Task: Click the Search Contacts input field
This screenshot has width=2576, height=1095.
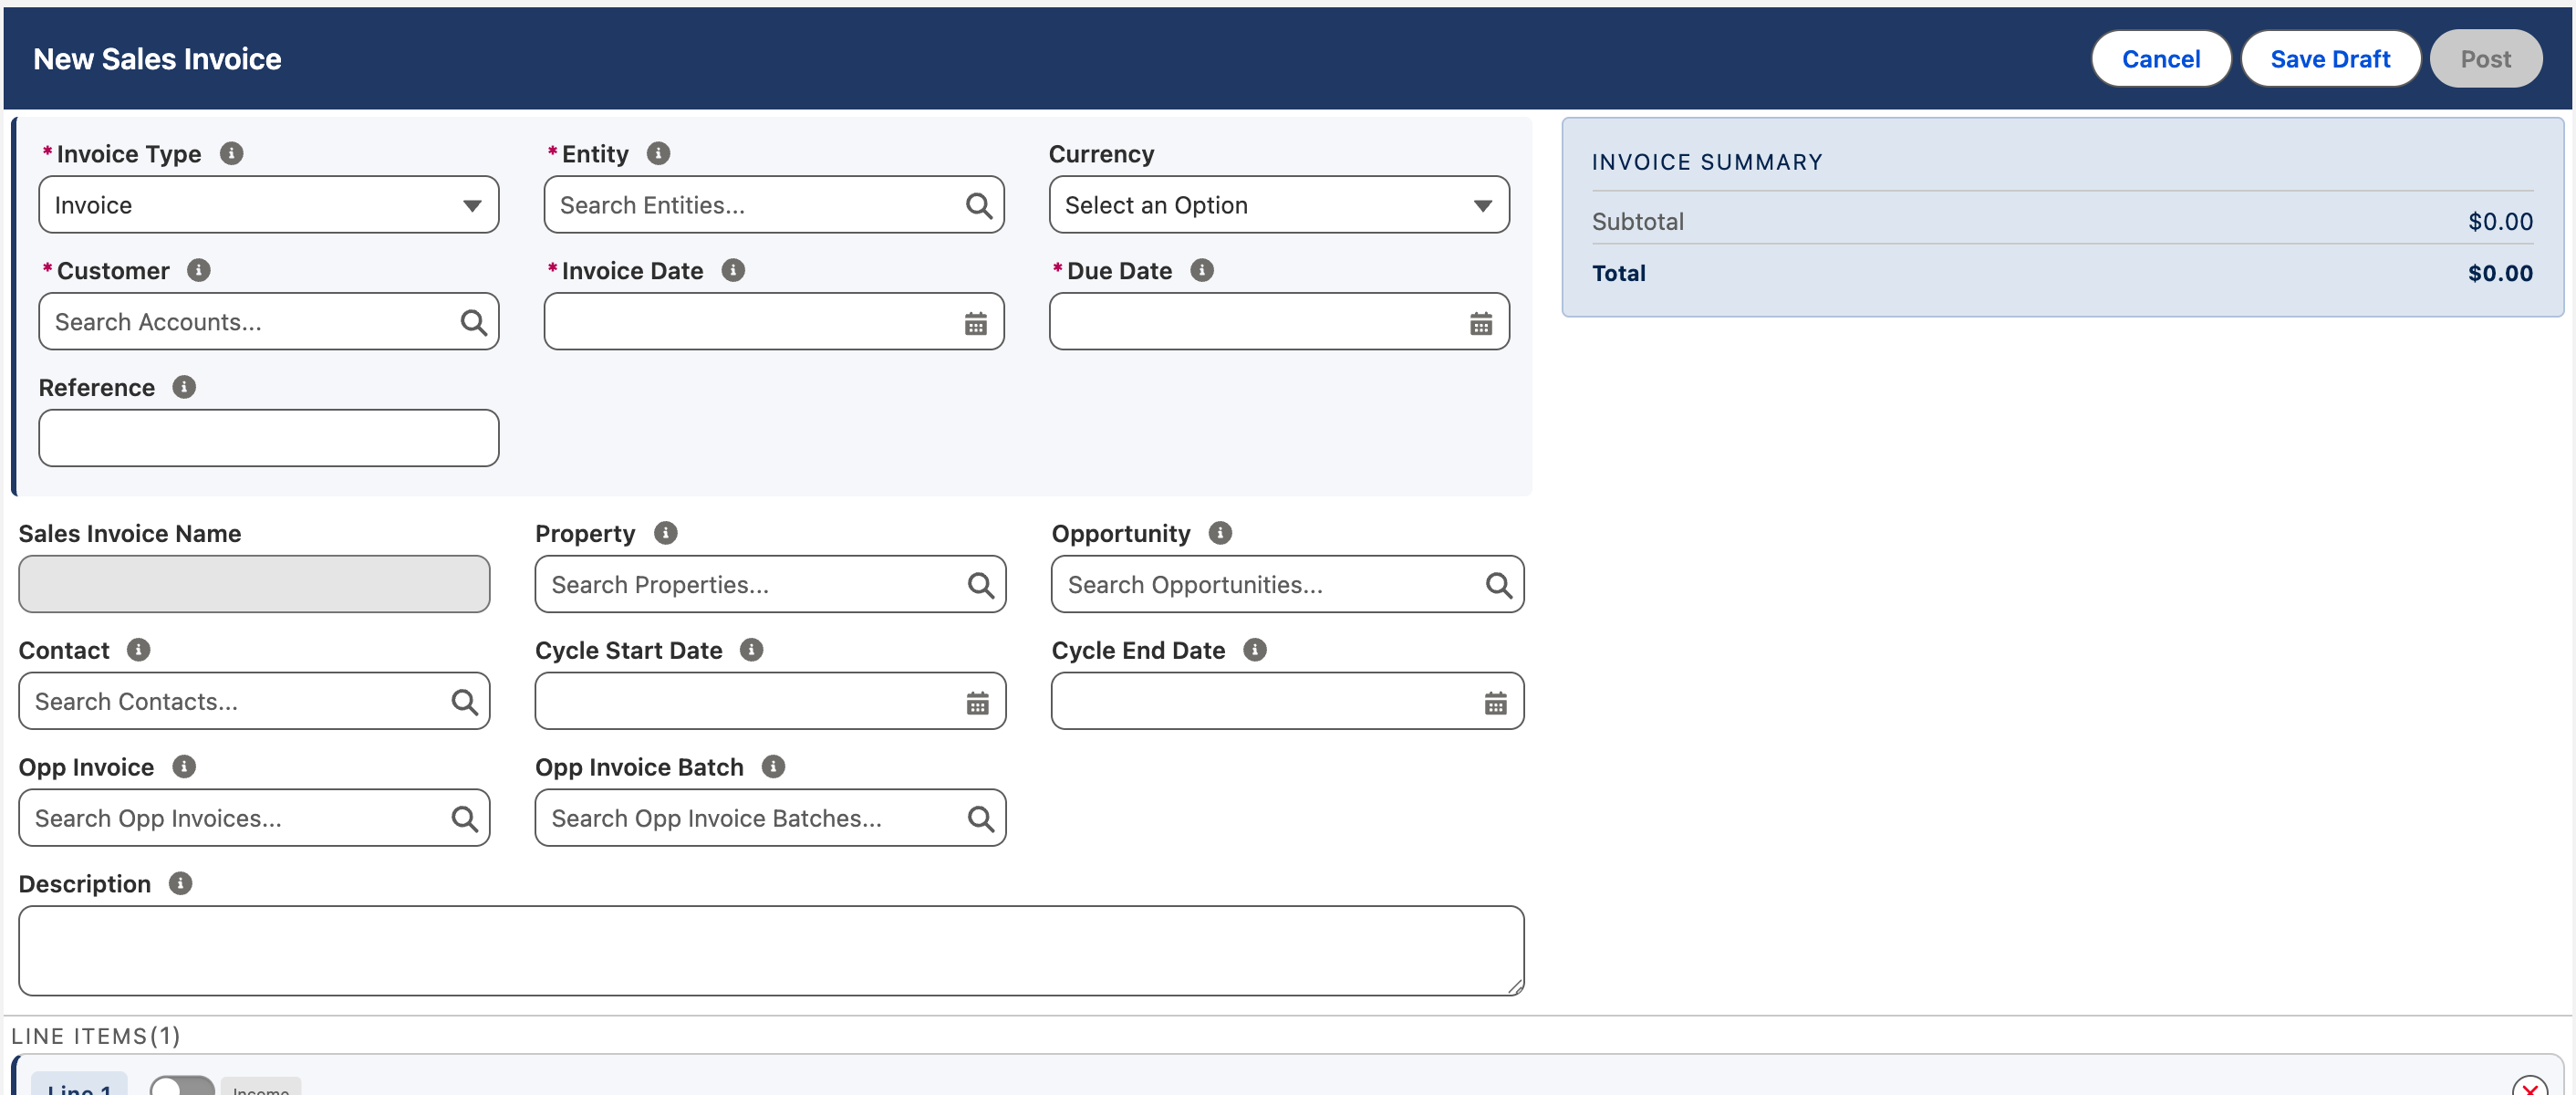Action: point(254,702)
